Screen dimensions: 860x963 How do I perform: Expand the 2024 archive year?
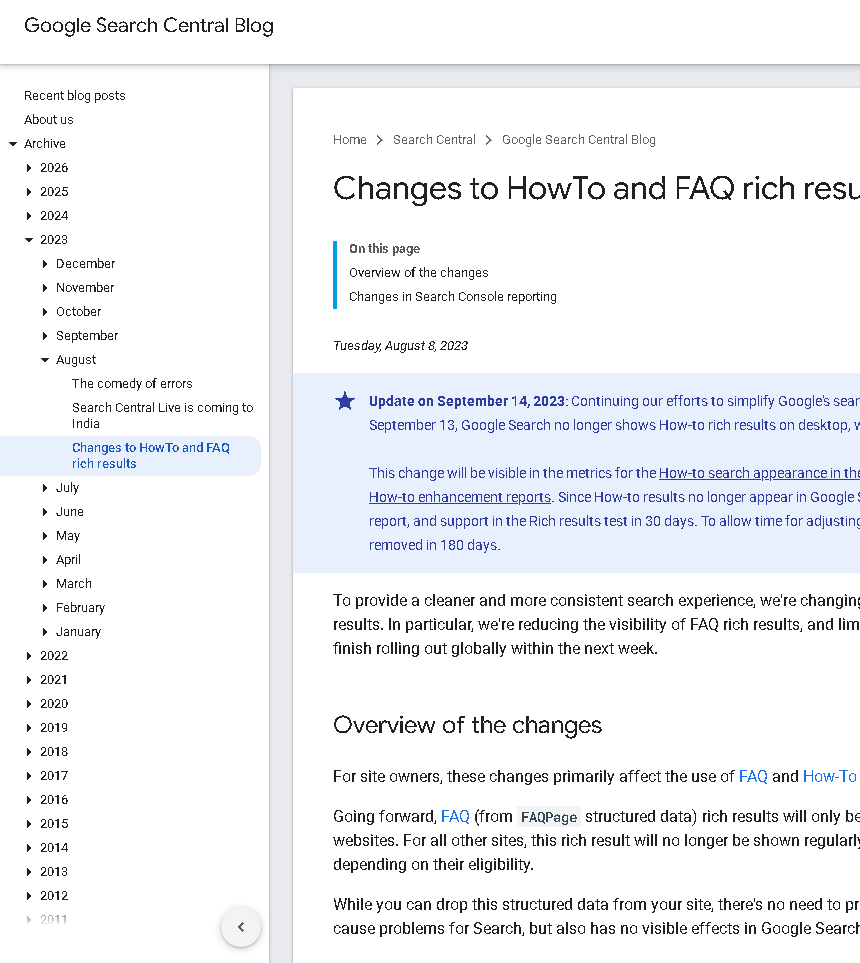pos(29,216)
